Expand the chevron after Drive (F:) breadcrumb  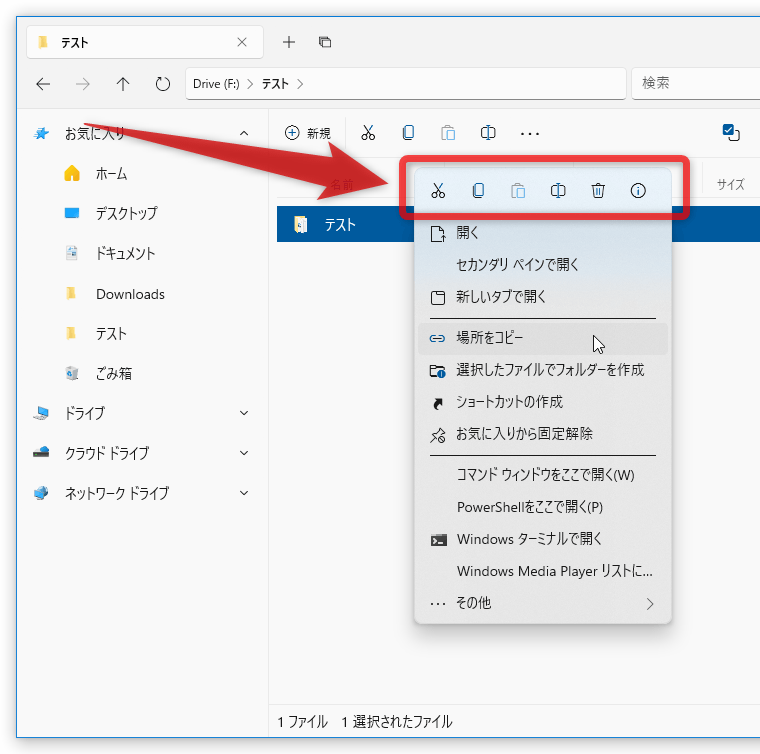coord(251,84)
